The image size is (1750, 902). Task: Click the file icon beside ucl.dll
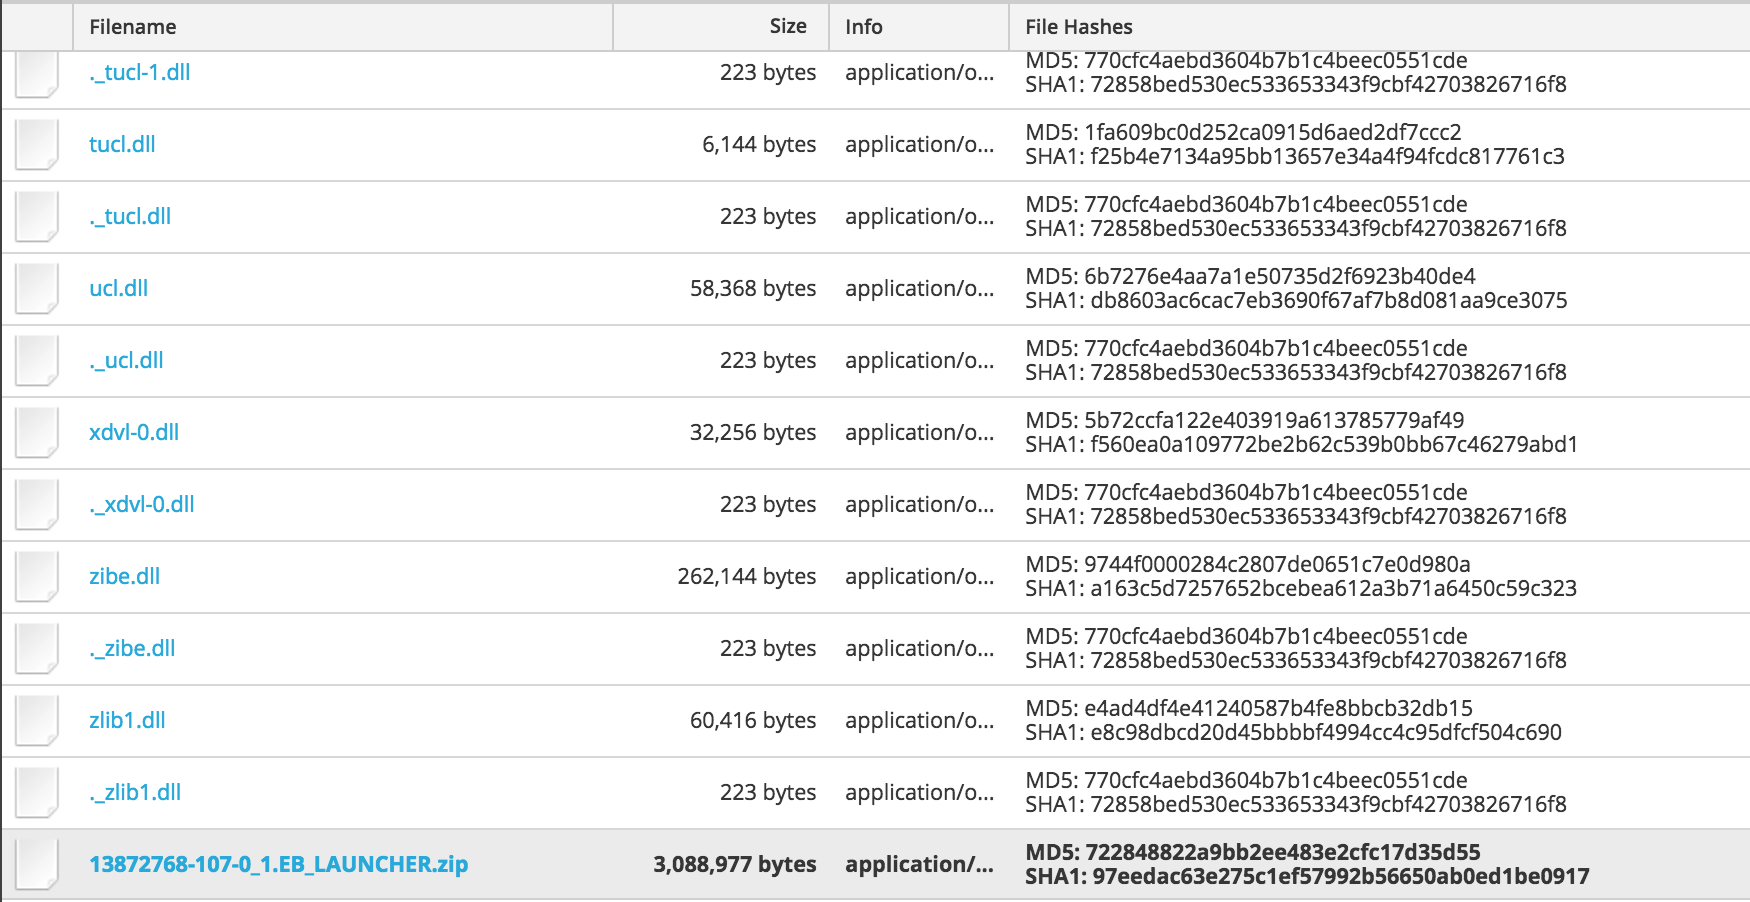click(x=37, y=289)
